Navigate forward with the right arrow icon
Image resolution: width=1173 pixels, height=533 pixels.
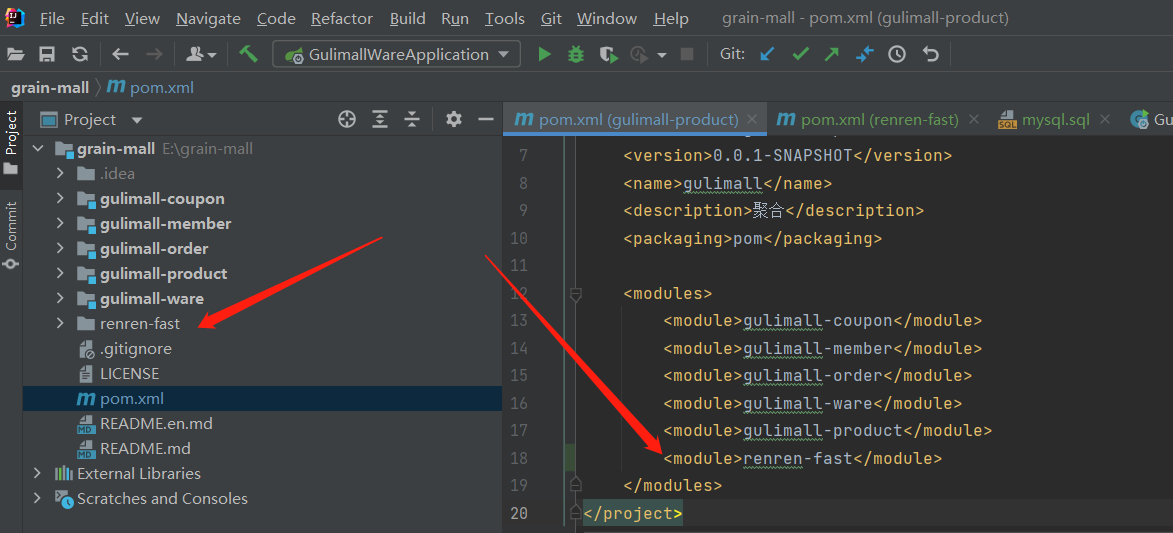(x=154, y=55)
